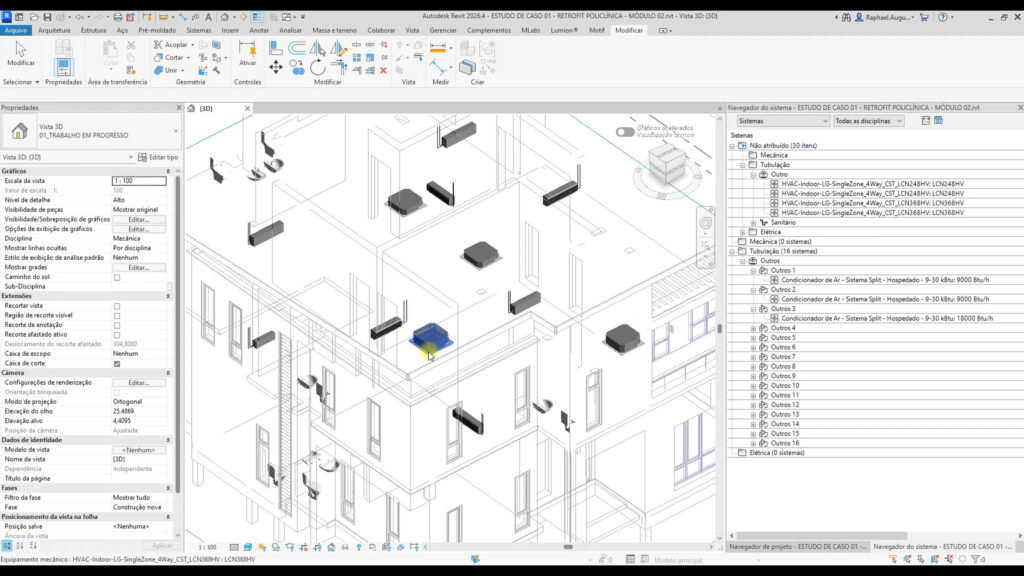Screen dimensions: 1024x576
Task: Open the Selecionar panel dropdown
Action: (22, 82)
